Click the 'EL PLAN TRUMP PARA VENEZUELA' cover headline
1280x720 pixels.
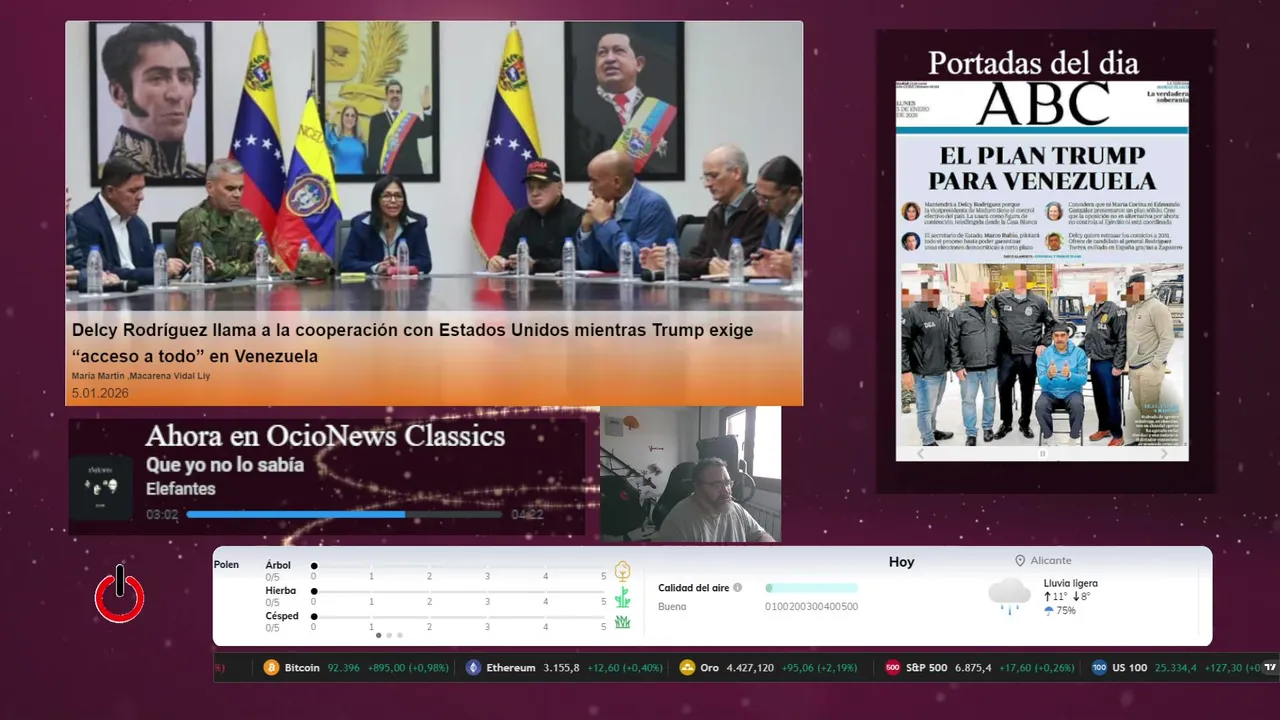click(x=1042, y=168)
